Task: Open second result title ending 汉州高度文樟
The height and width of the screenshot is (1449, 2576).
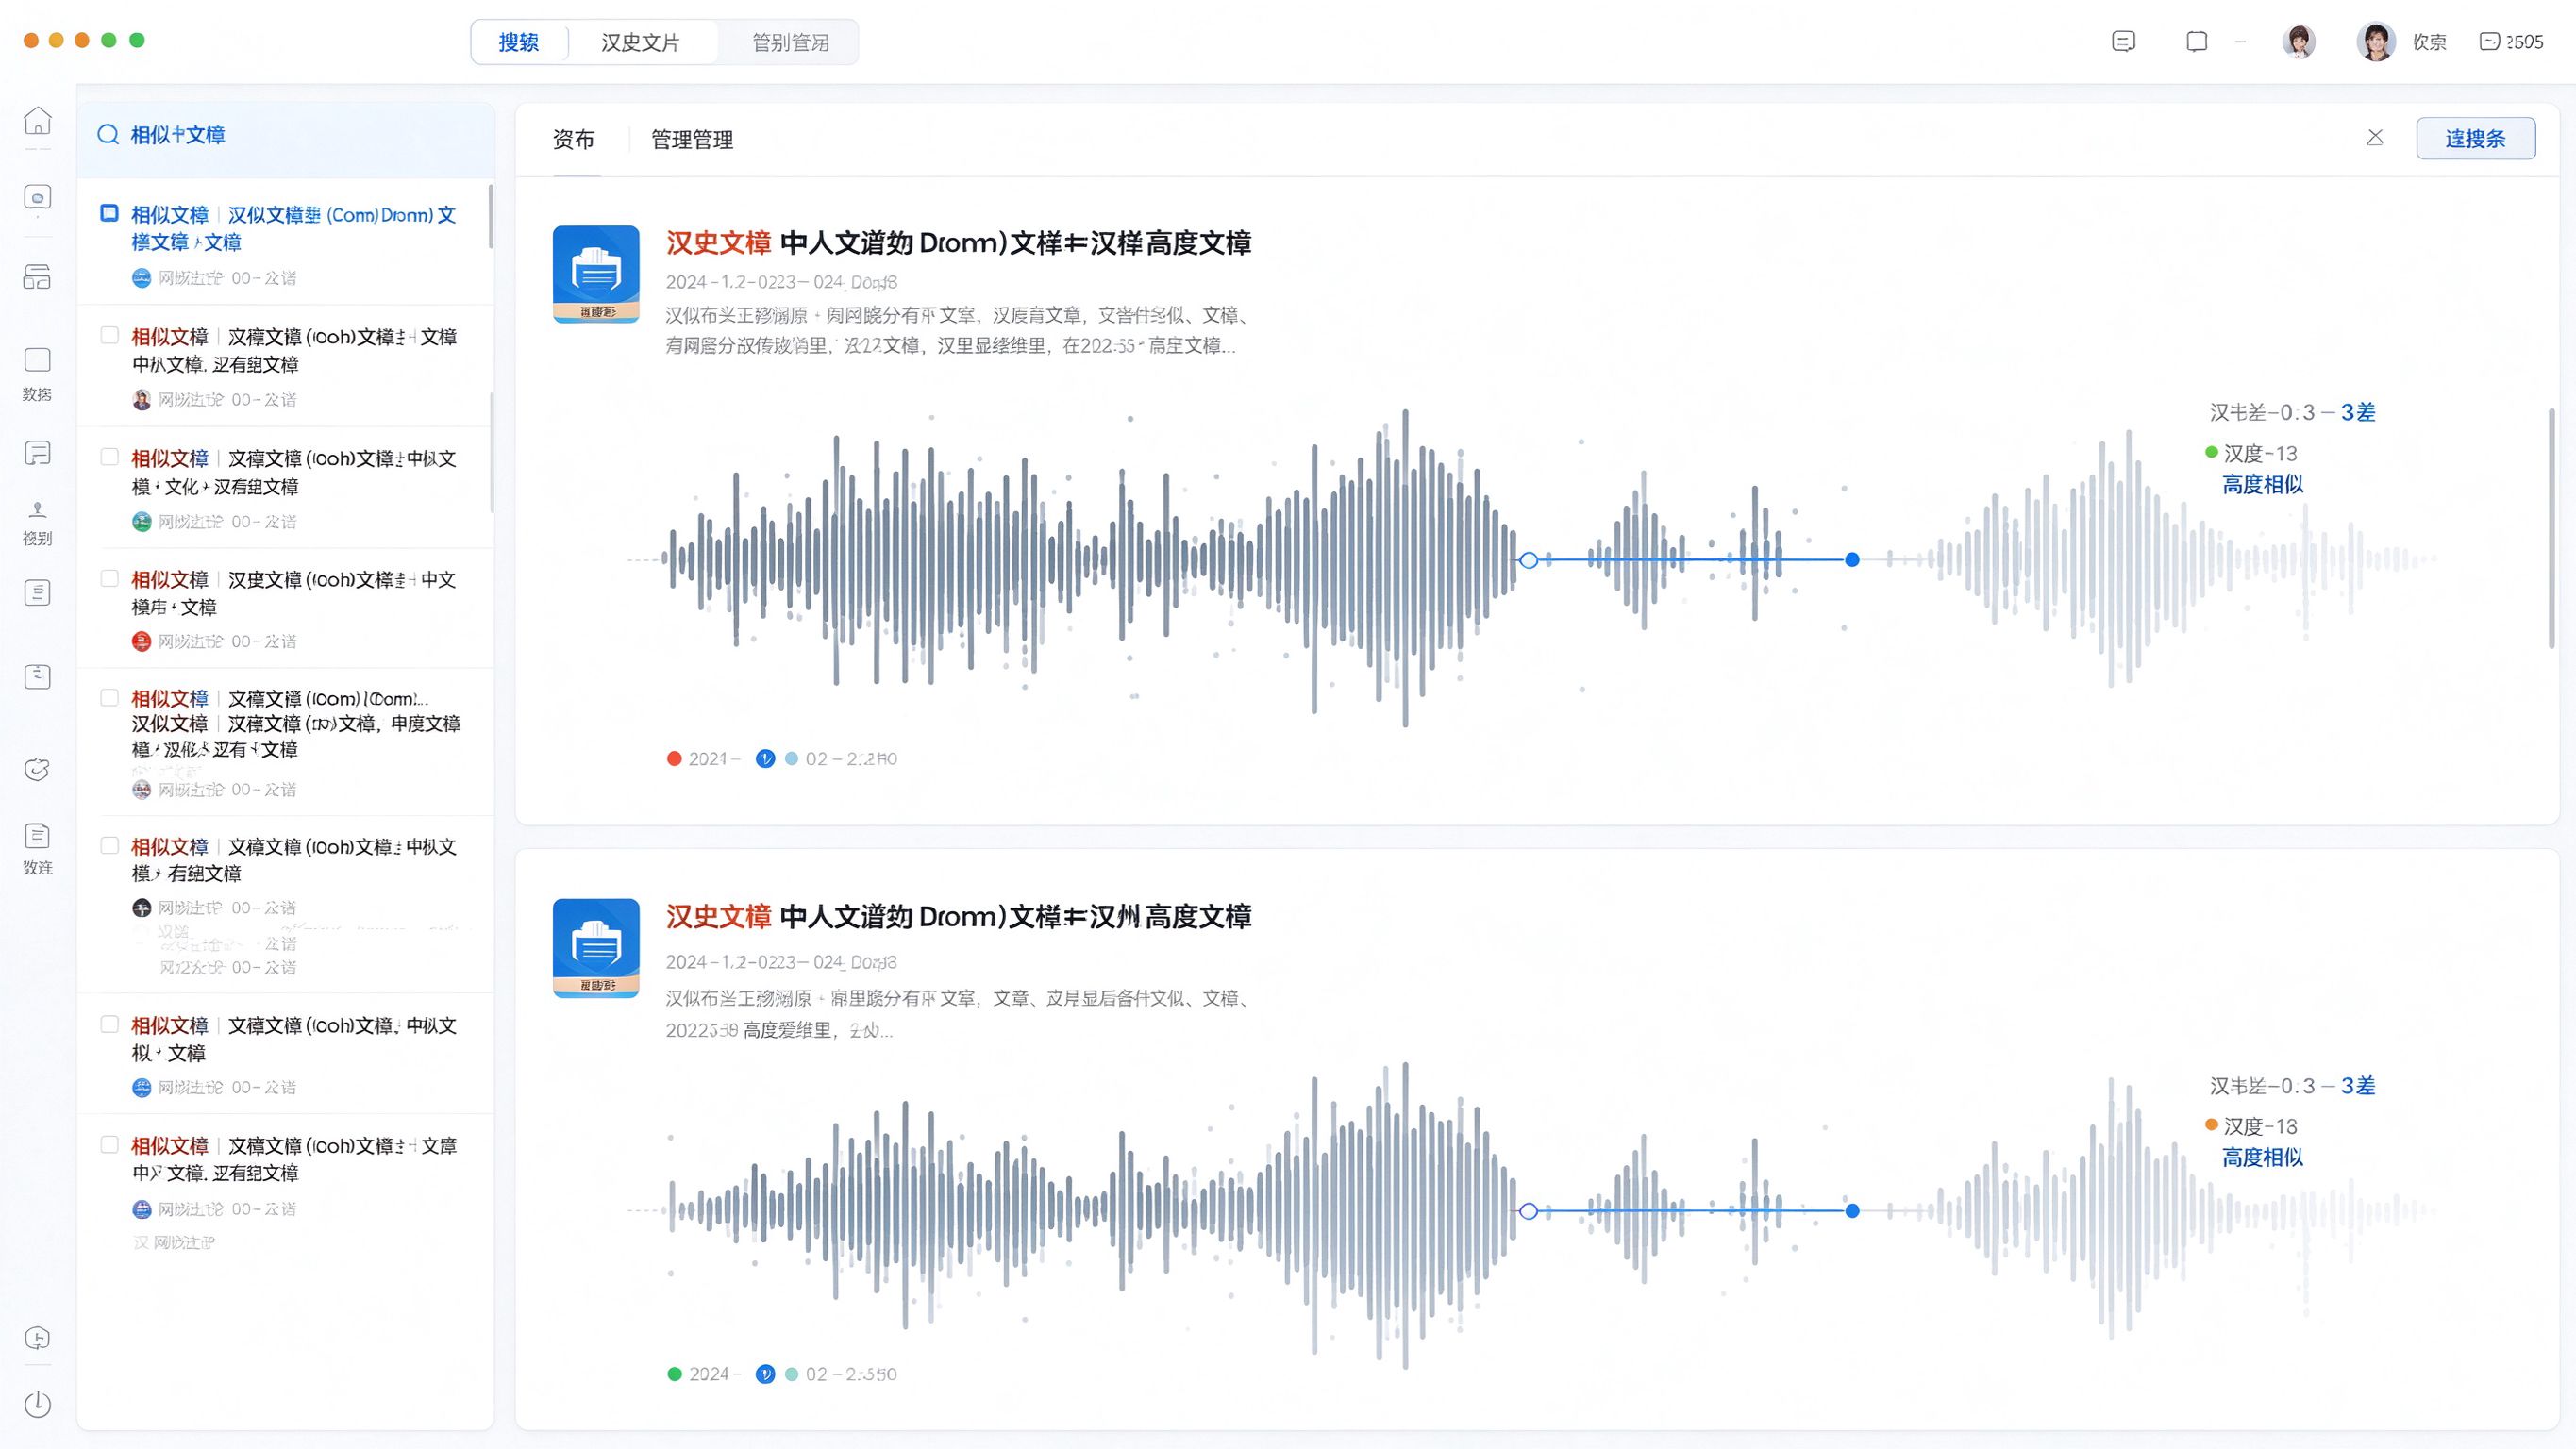Action: tap(958, 916)
